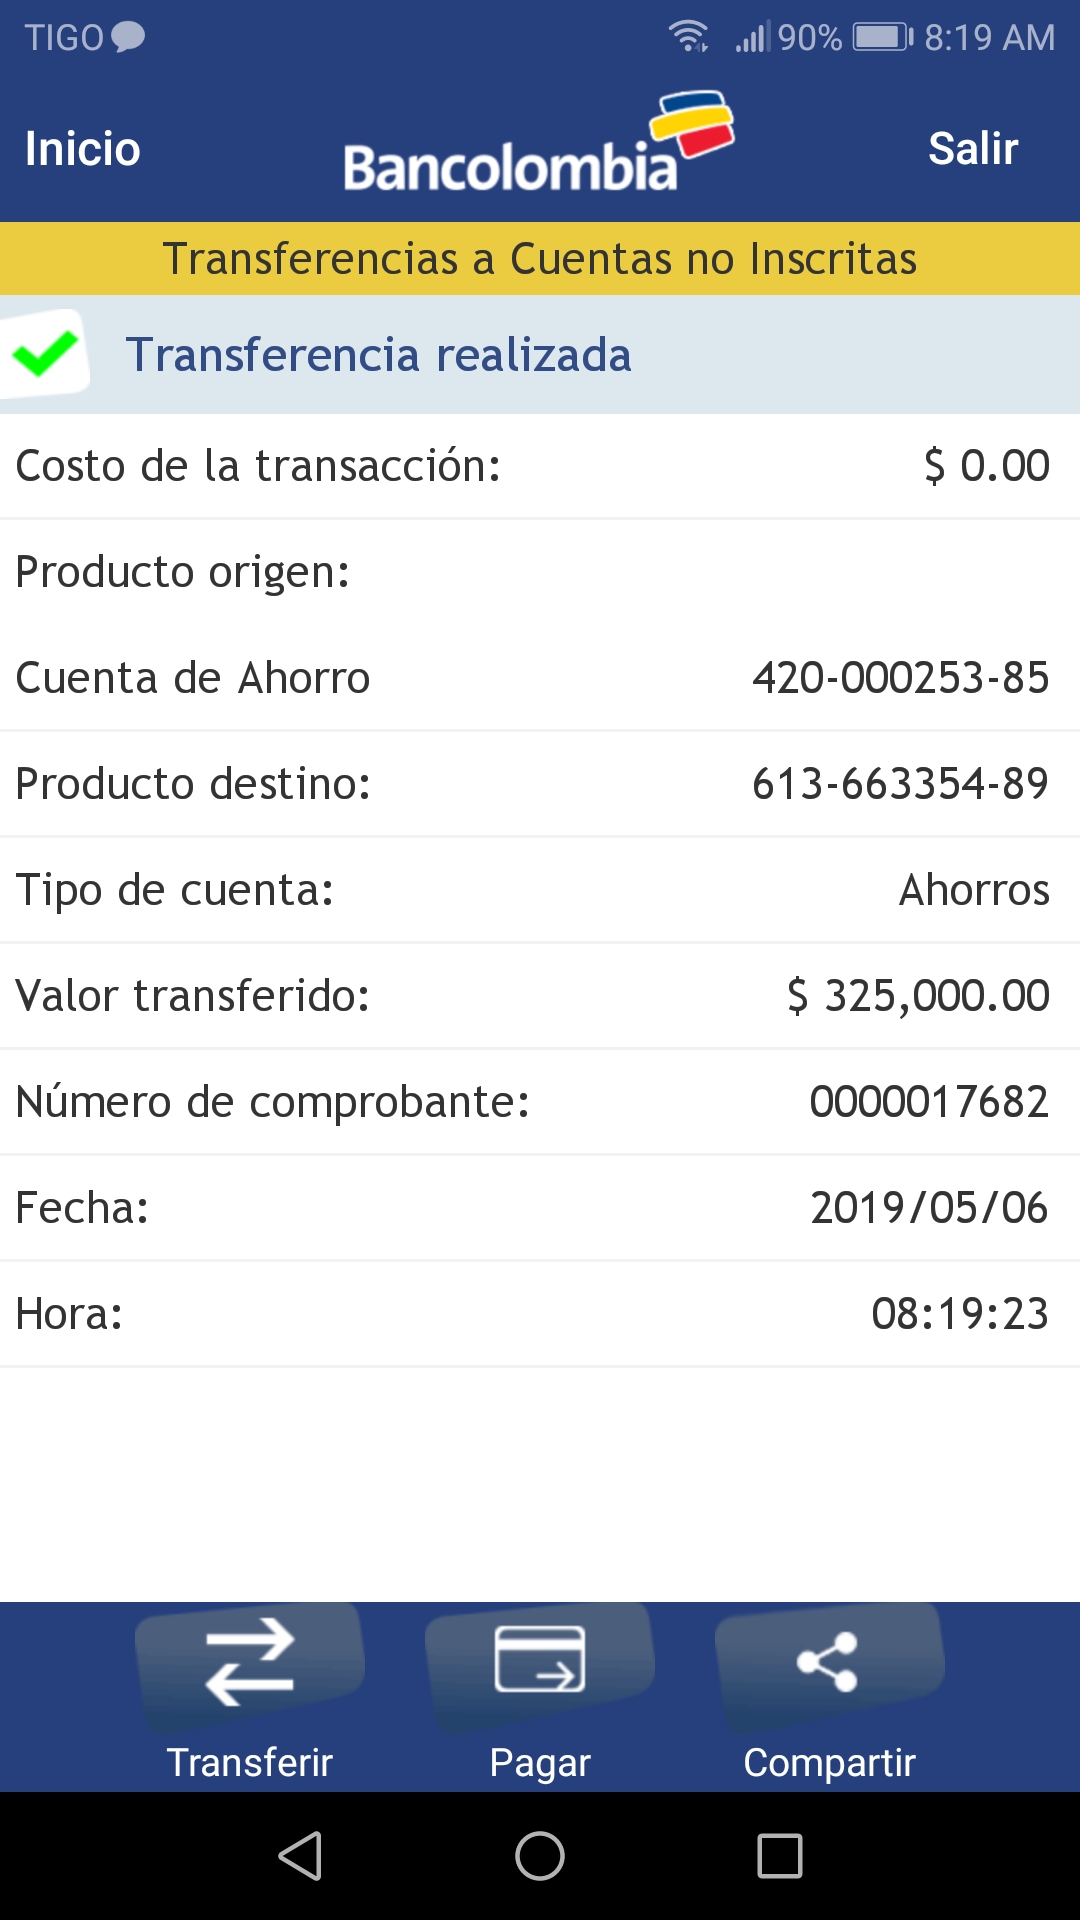Select the Compartir label
Image resolution: width=1080 pixels, height=1920 pixels.
pos(829,1762)
